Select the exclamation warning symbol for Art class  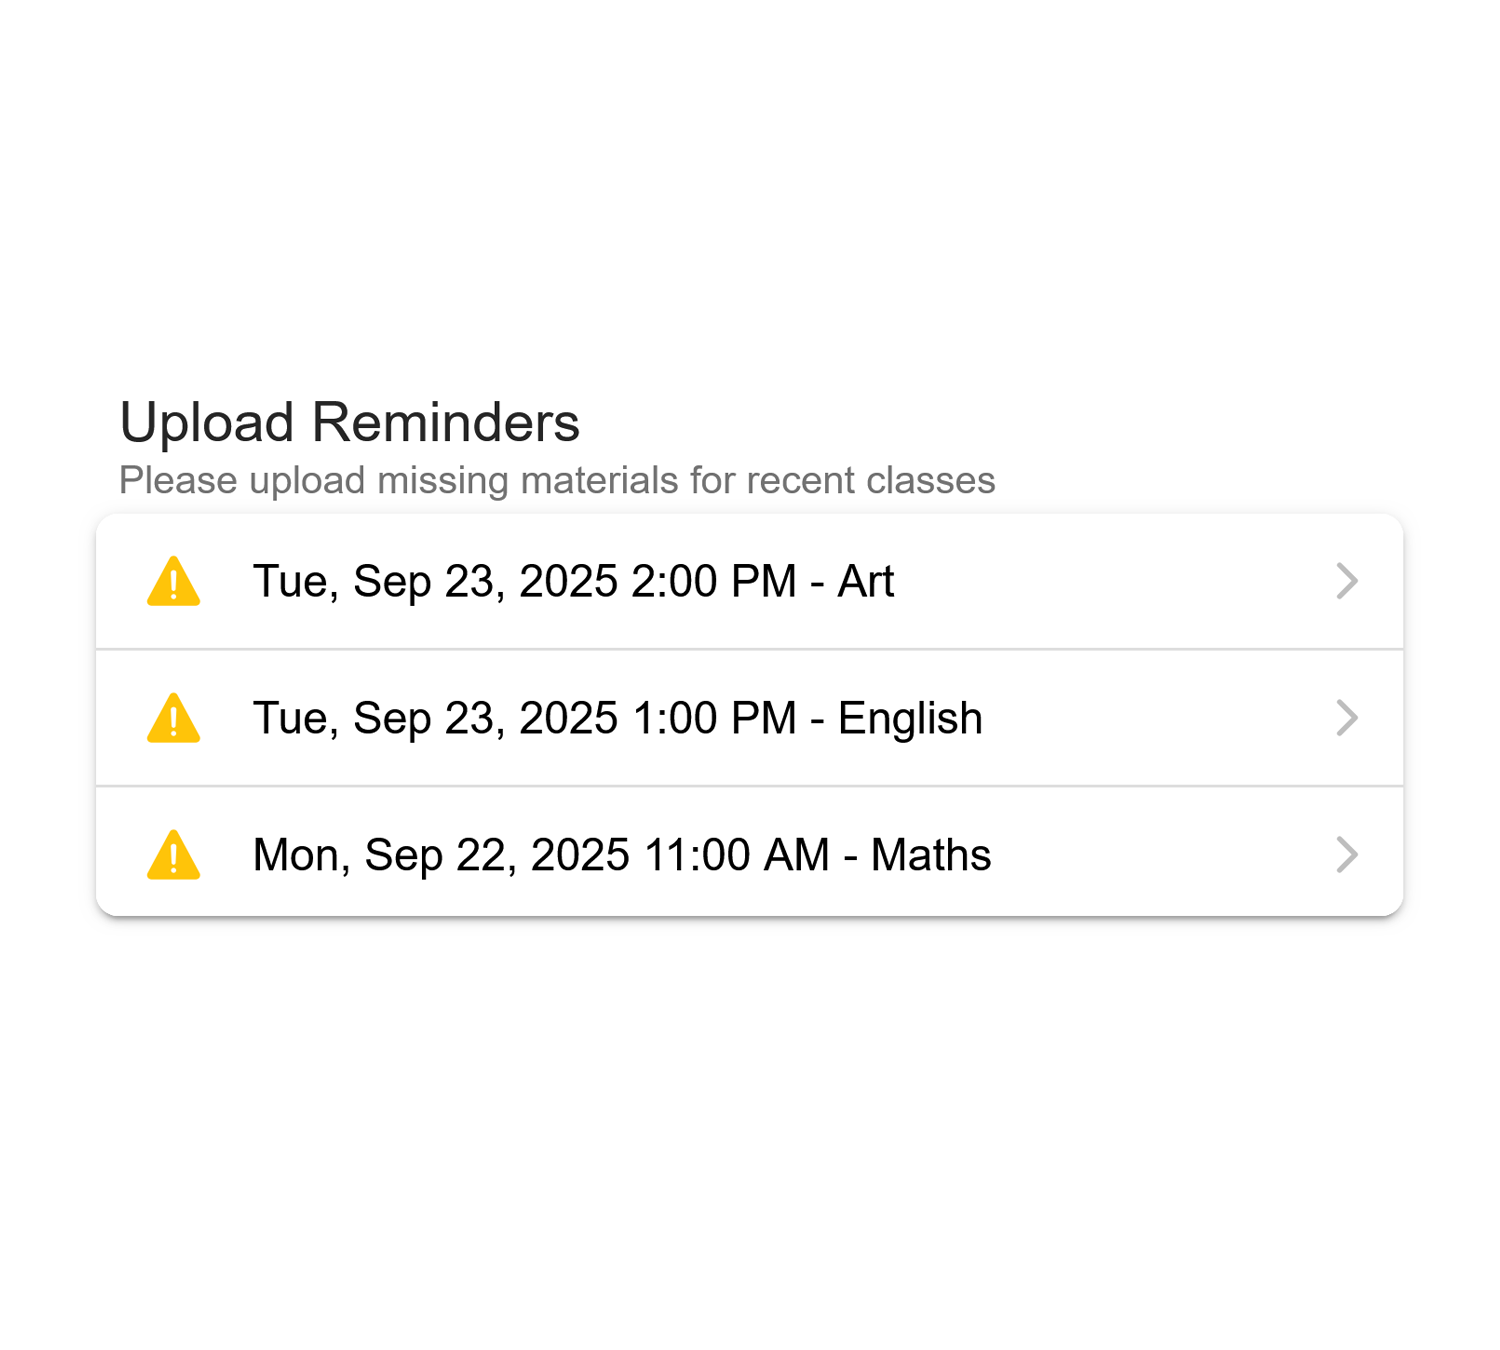[x=175, y=581]
